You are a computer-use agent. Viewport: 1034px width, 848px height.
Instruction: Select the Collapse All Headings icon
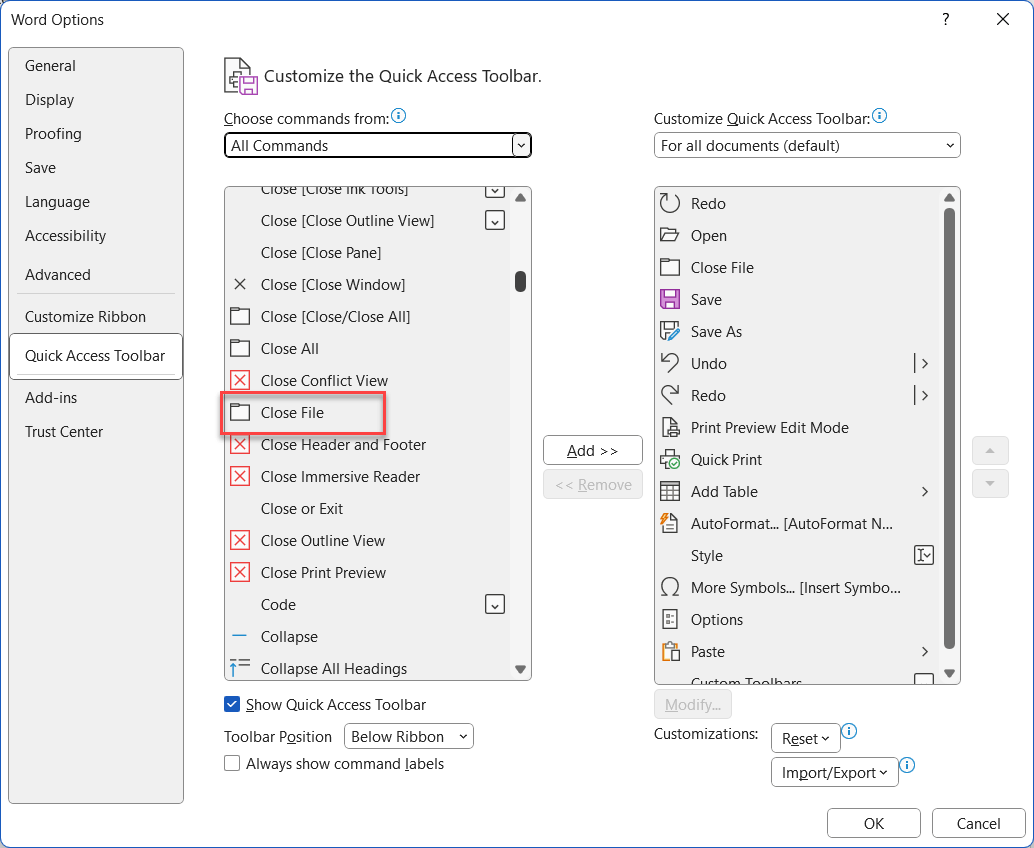pyautogui.click(x=240, y=668)
